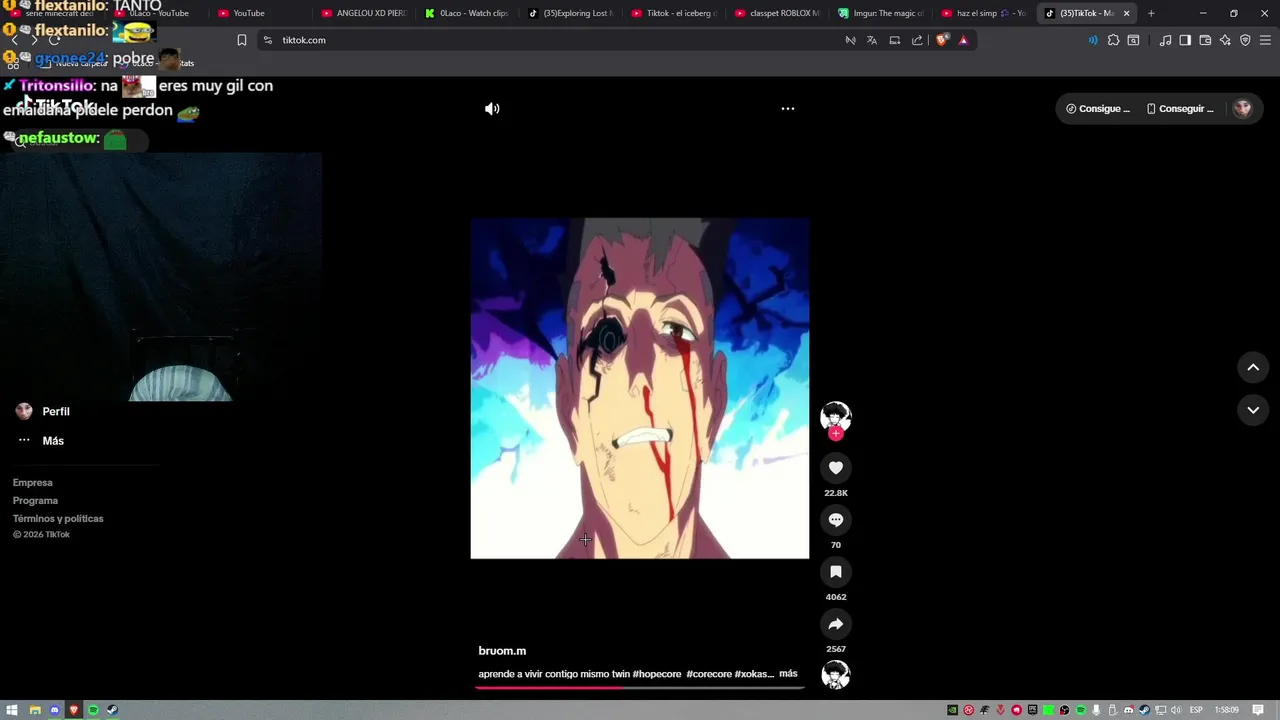Switch to 0Laco - Watch clips tab

[467, 13]
